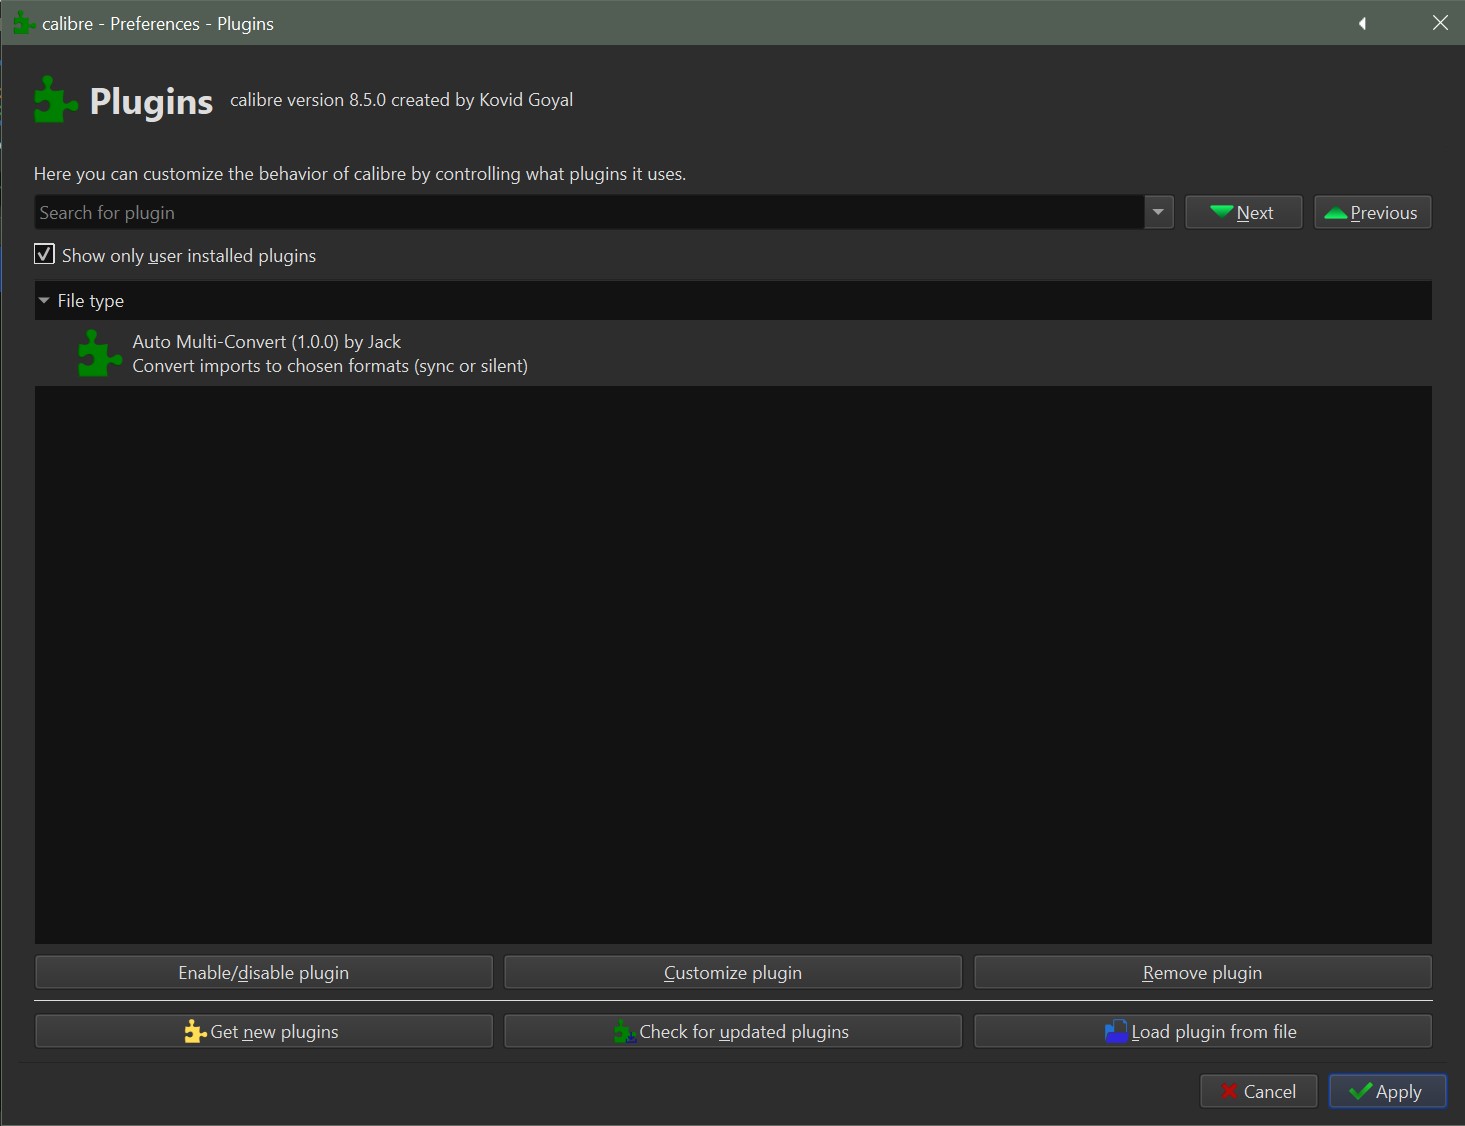Image resolution: width=1465 pixels, height=1126 pixels.
Task: Open Customize plugin dialog
Action: [x=733, y=972]
